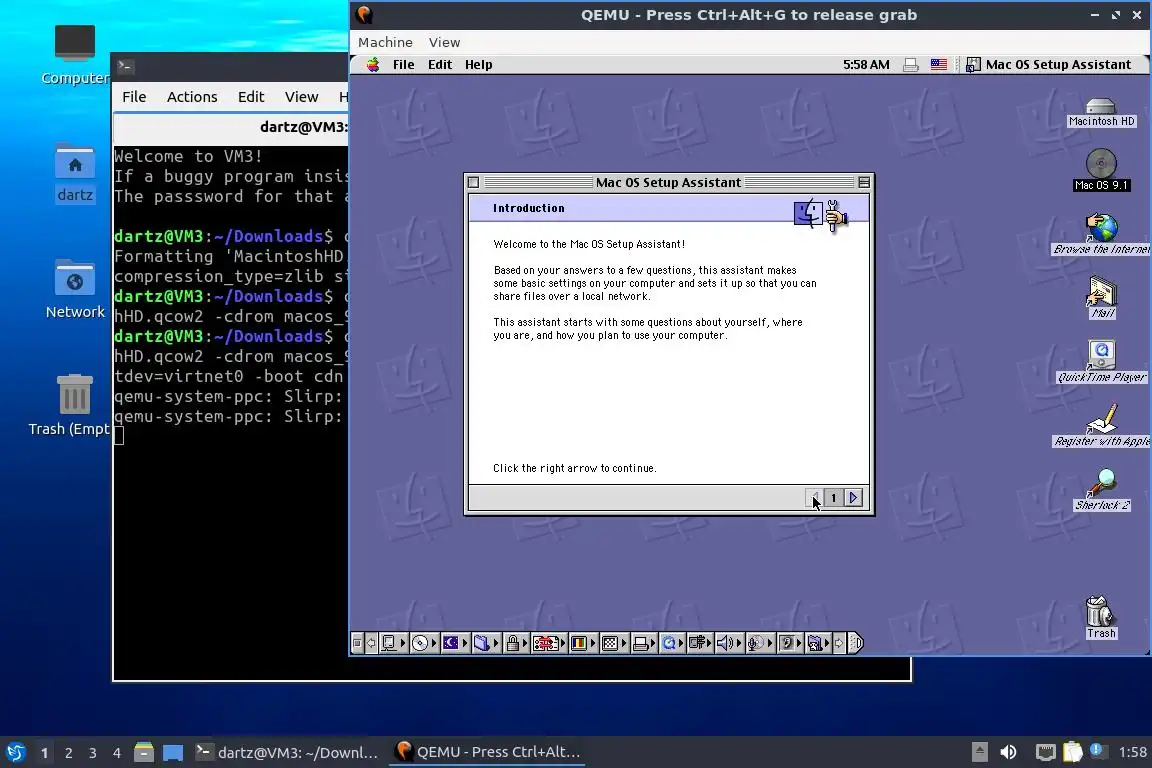Screen dimensions: 1152x768
Task: Open the Printer Selector module in the Control Strip
Action: click(644, 643)
